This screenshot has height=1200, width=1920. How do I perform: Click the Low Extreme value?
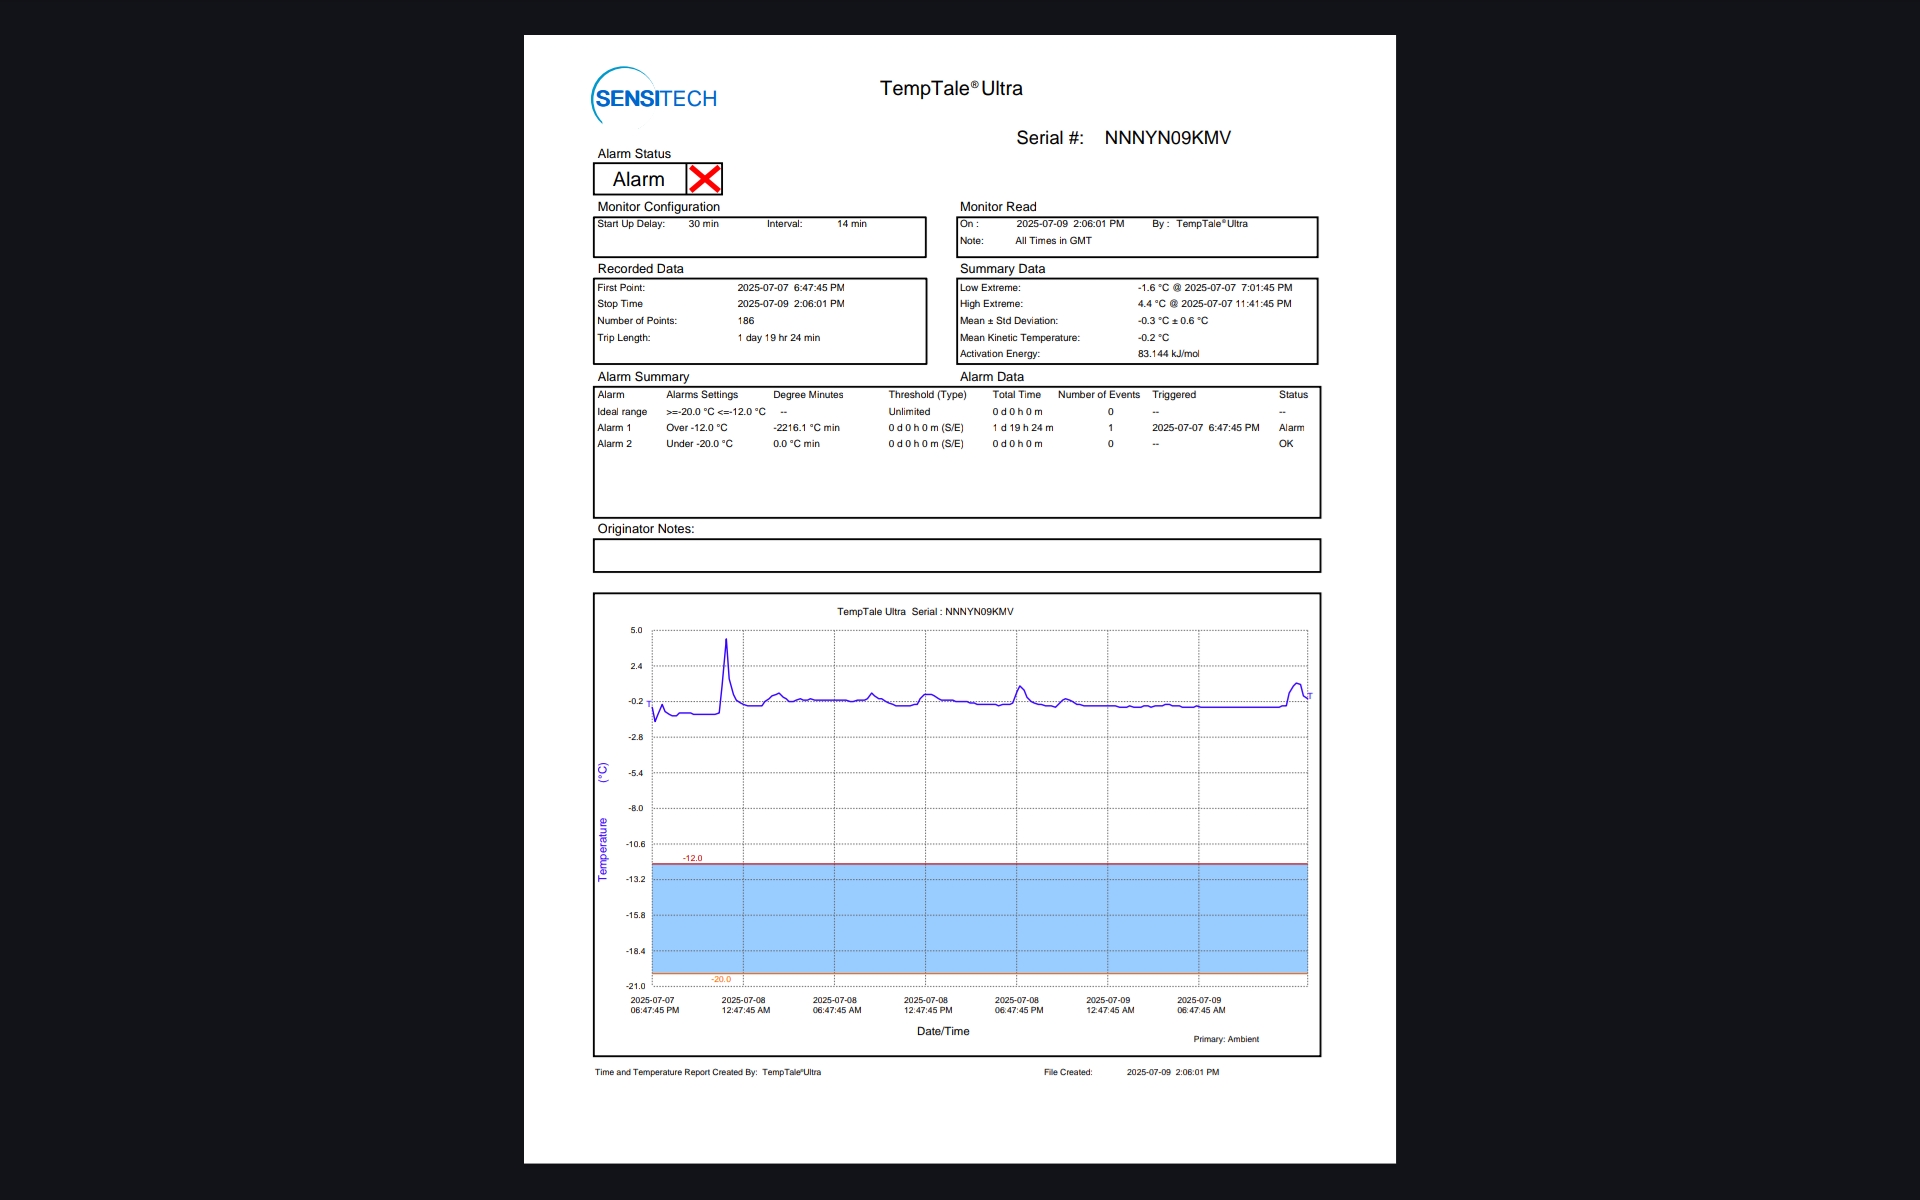tap(1214, 288)
